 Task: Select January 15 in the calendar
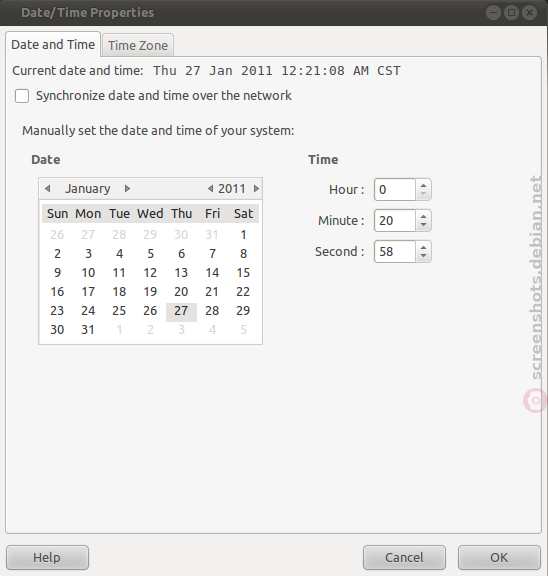(243, 273)
